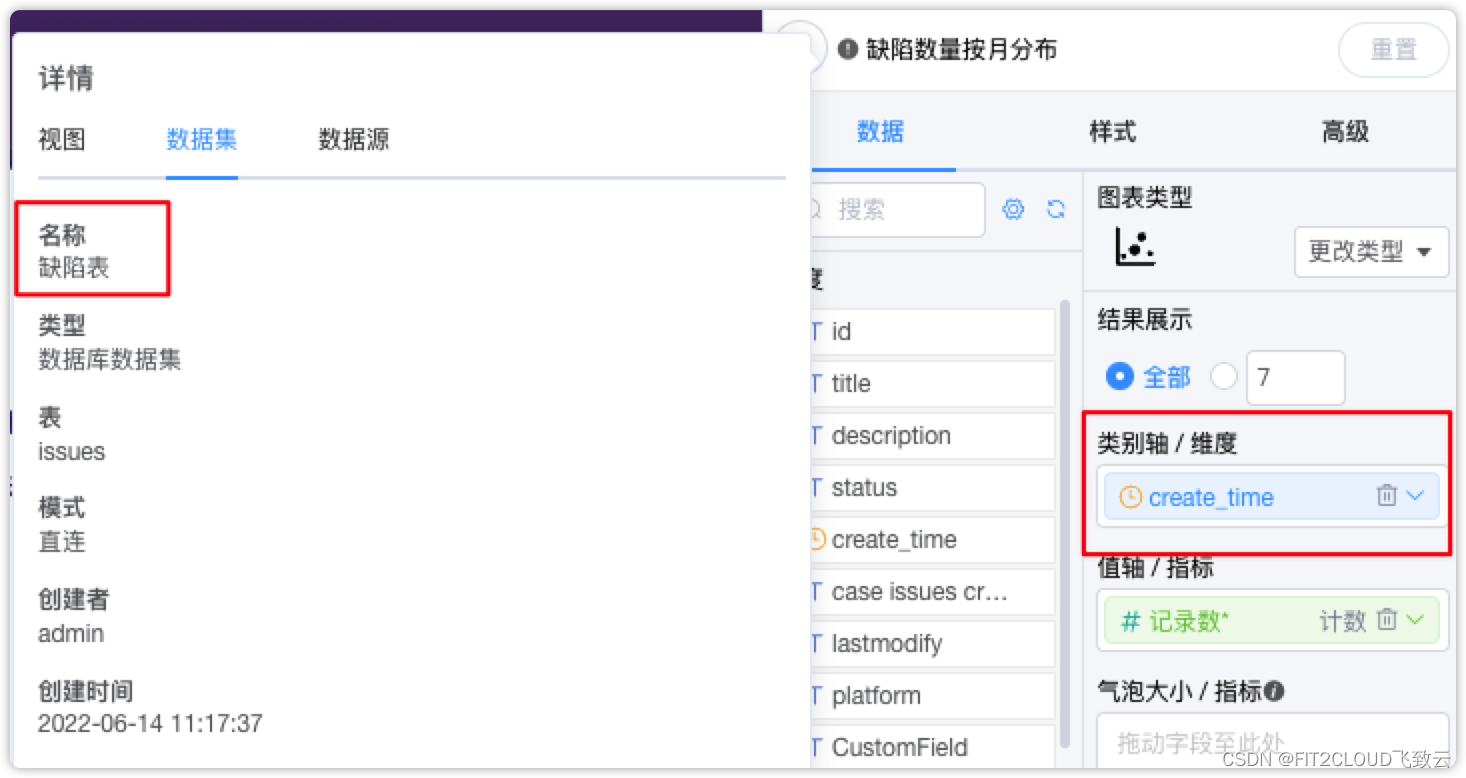Image resolution: width=1466 pixels, height=778 pixels.
Task: Click the chart title 缺陷数量按月分布
Action: point(962,50)
